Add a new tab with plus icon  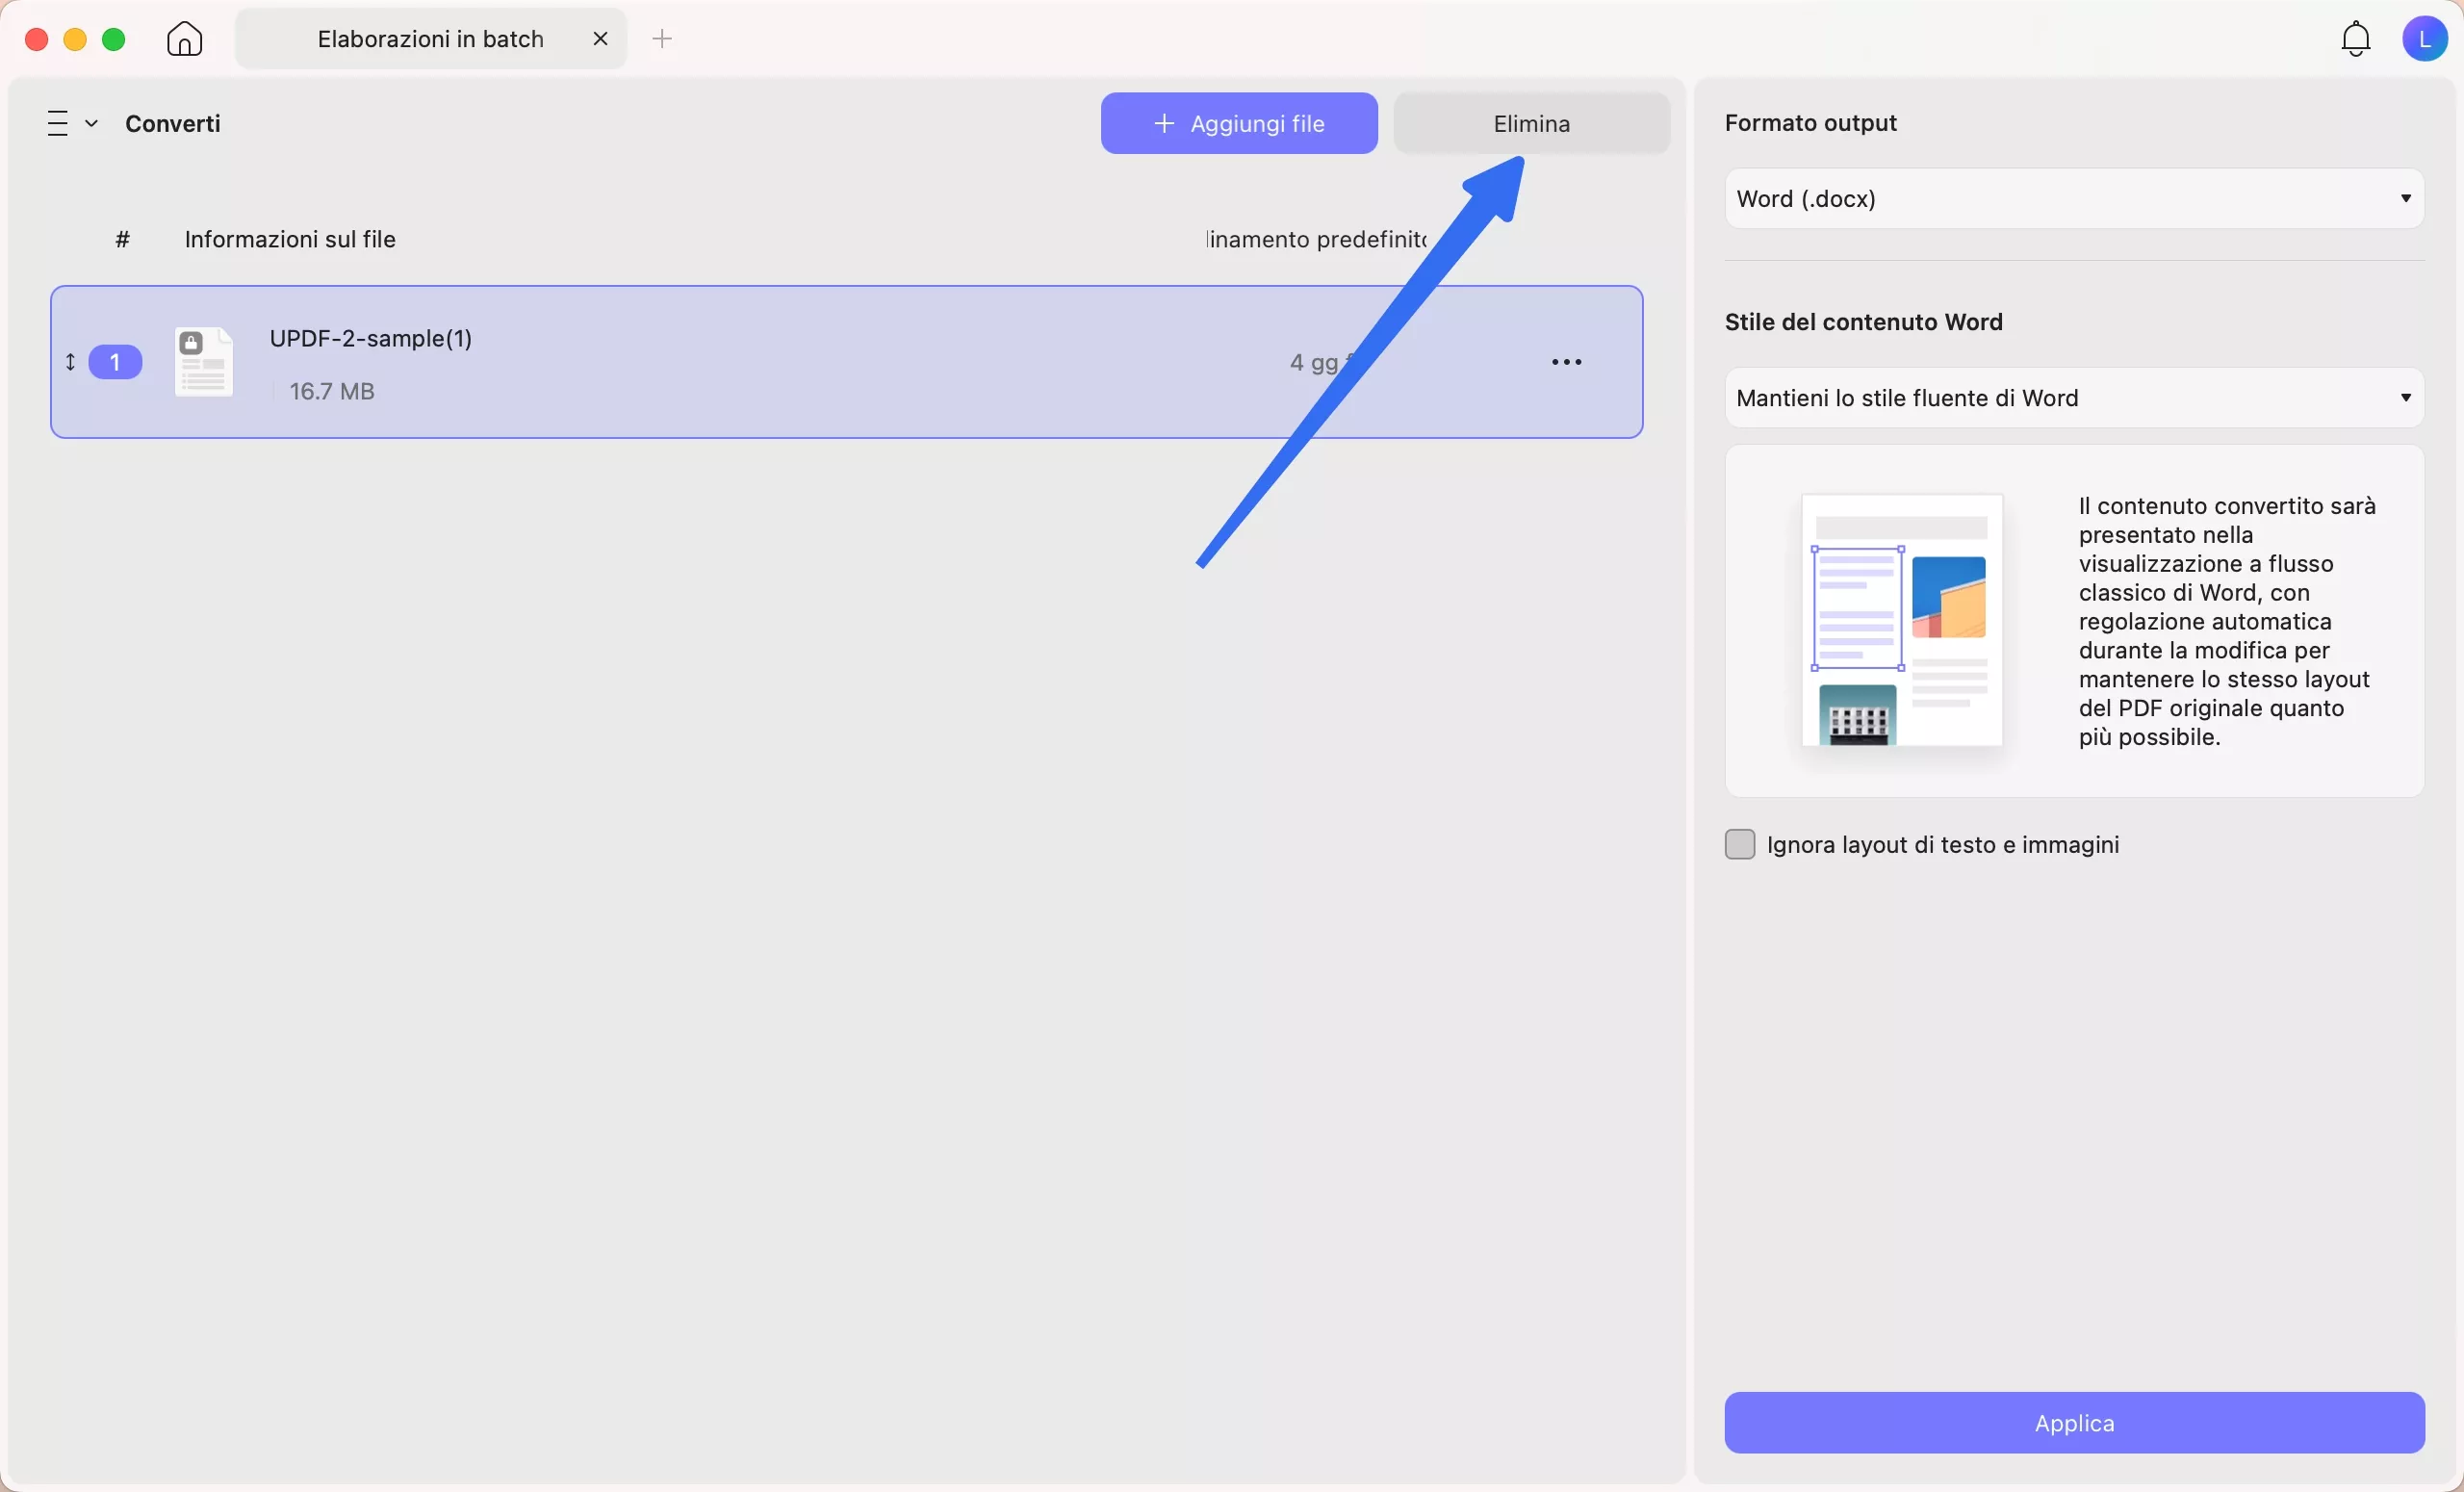click(662, 39)
